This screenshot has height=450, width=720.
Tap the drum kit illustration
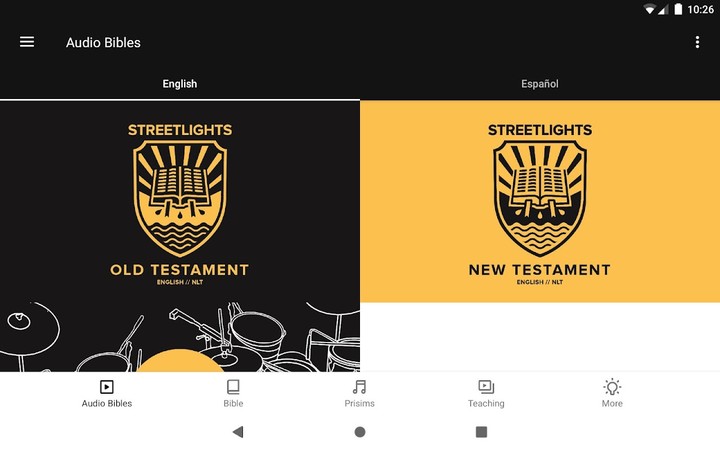tap(180, 337)
